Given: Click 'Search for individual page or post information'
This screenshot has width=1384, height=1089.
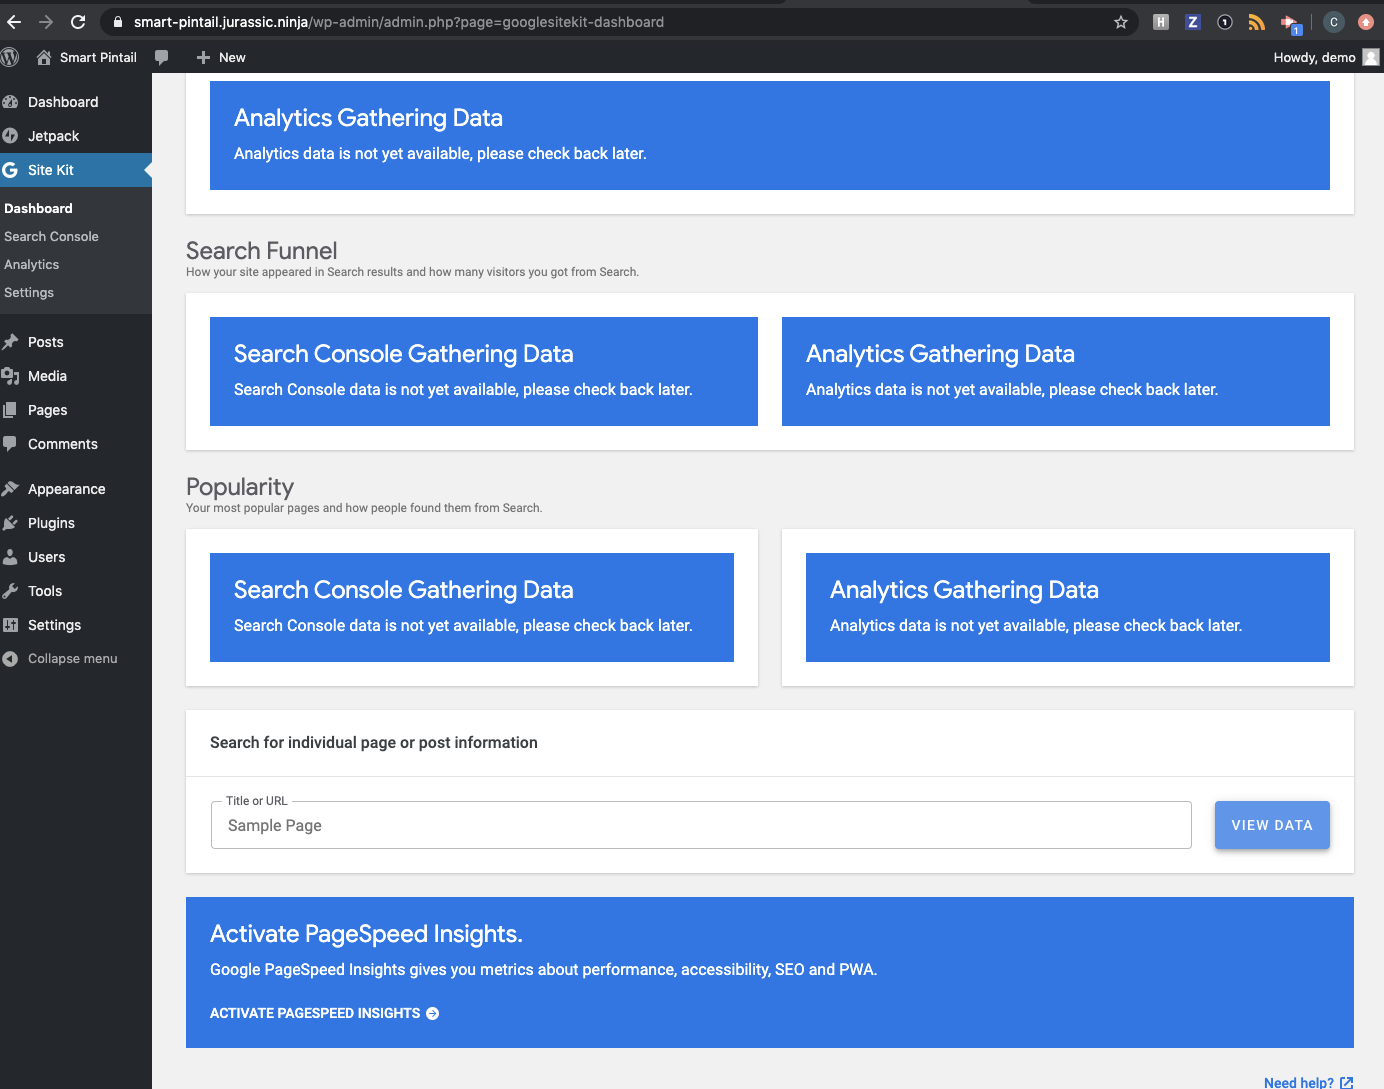Looking at the screenshot, I should [374, 742].
